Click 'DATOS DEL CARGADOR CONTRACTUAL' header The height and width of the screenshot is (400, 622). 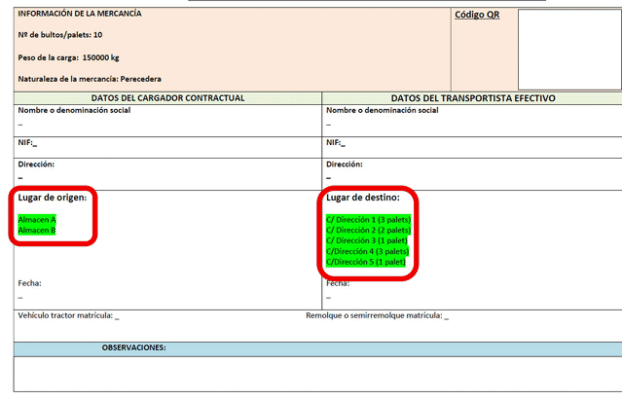click(x=168, y=98)
